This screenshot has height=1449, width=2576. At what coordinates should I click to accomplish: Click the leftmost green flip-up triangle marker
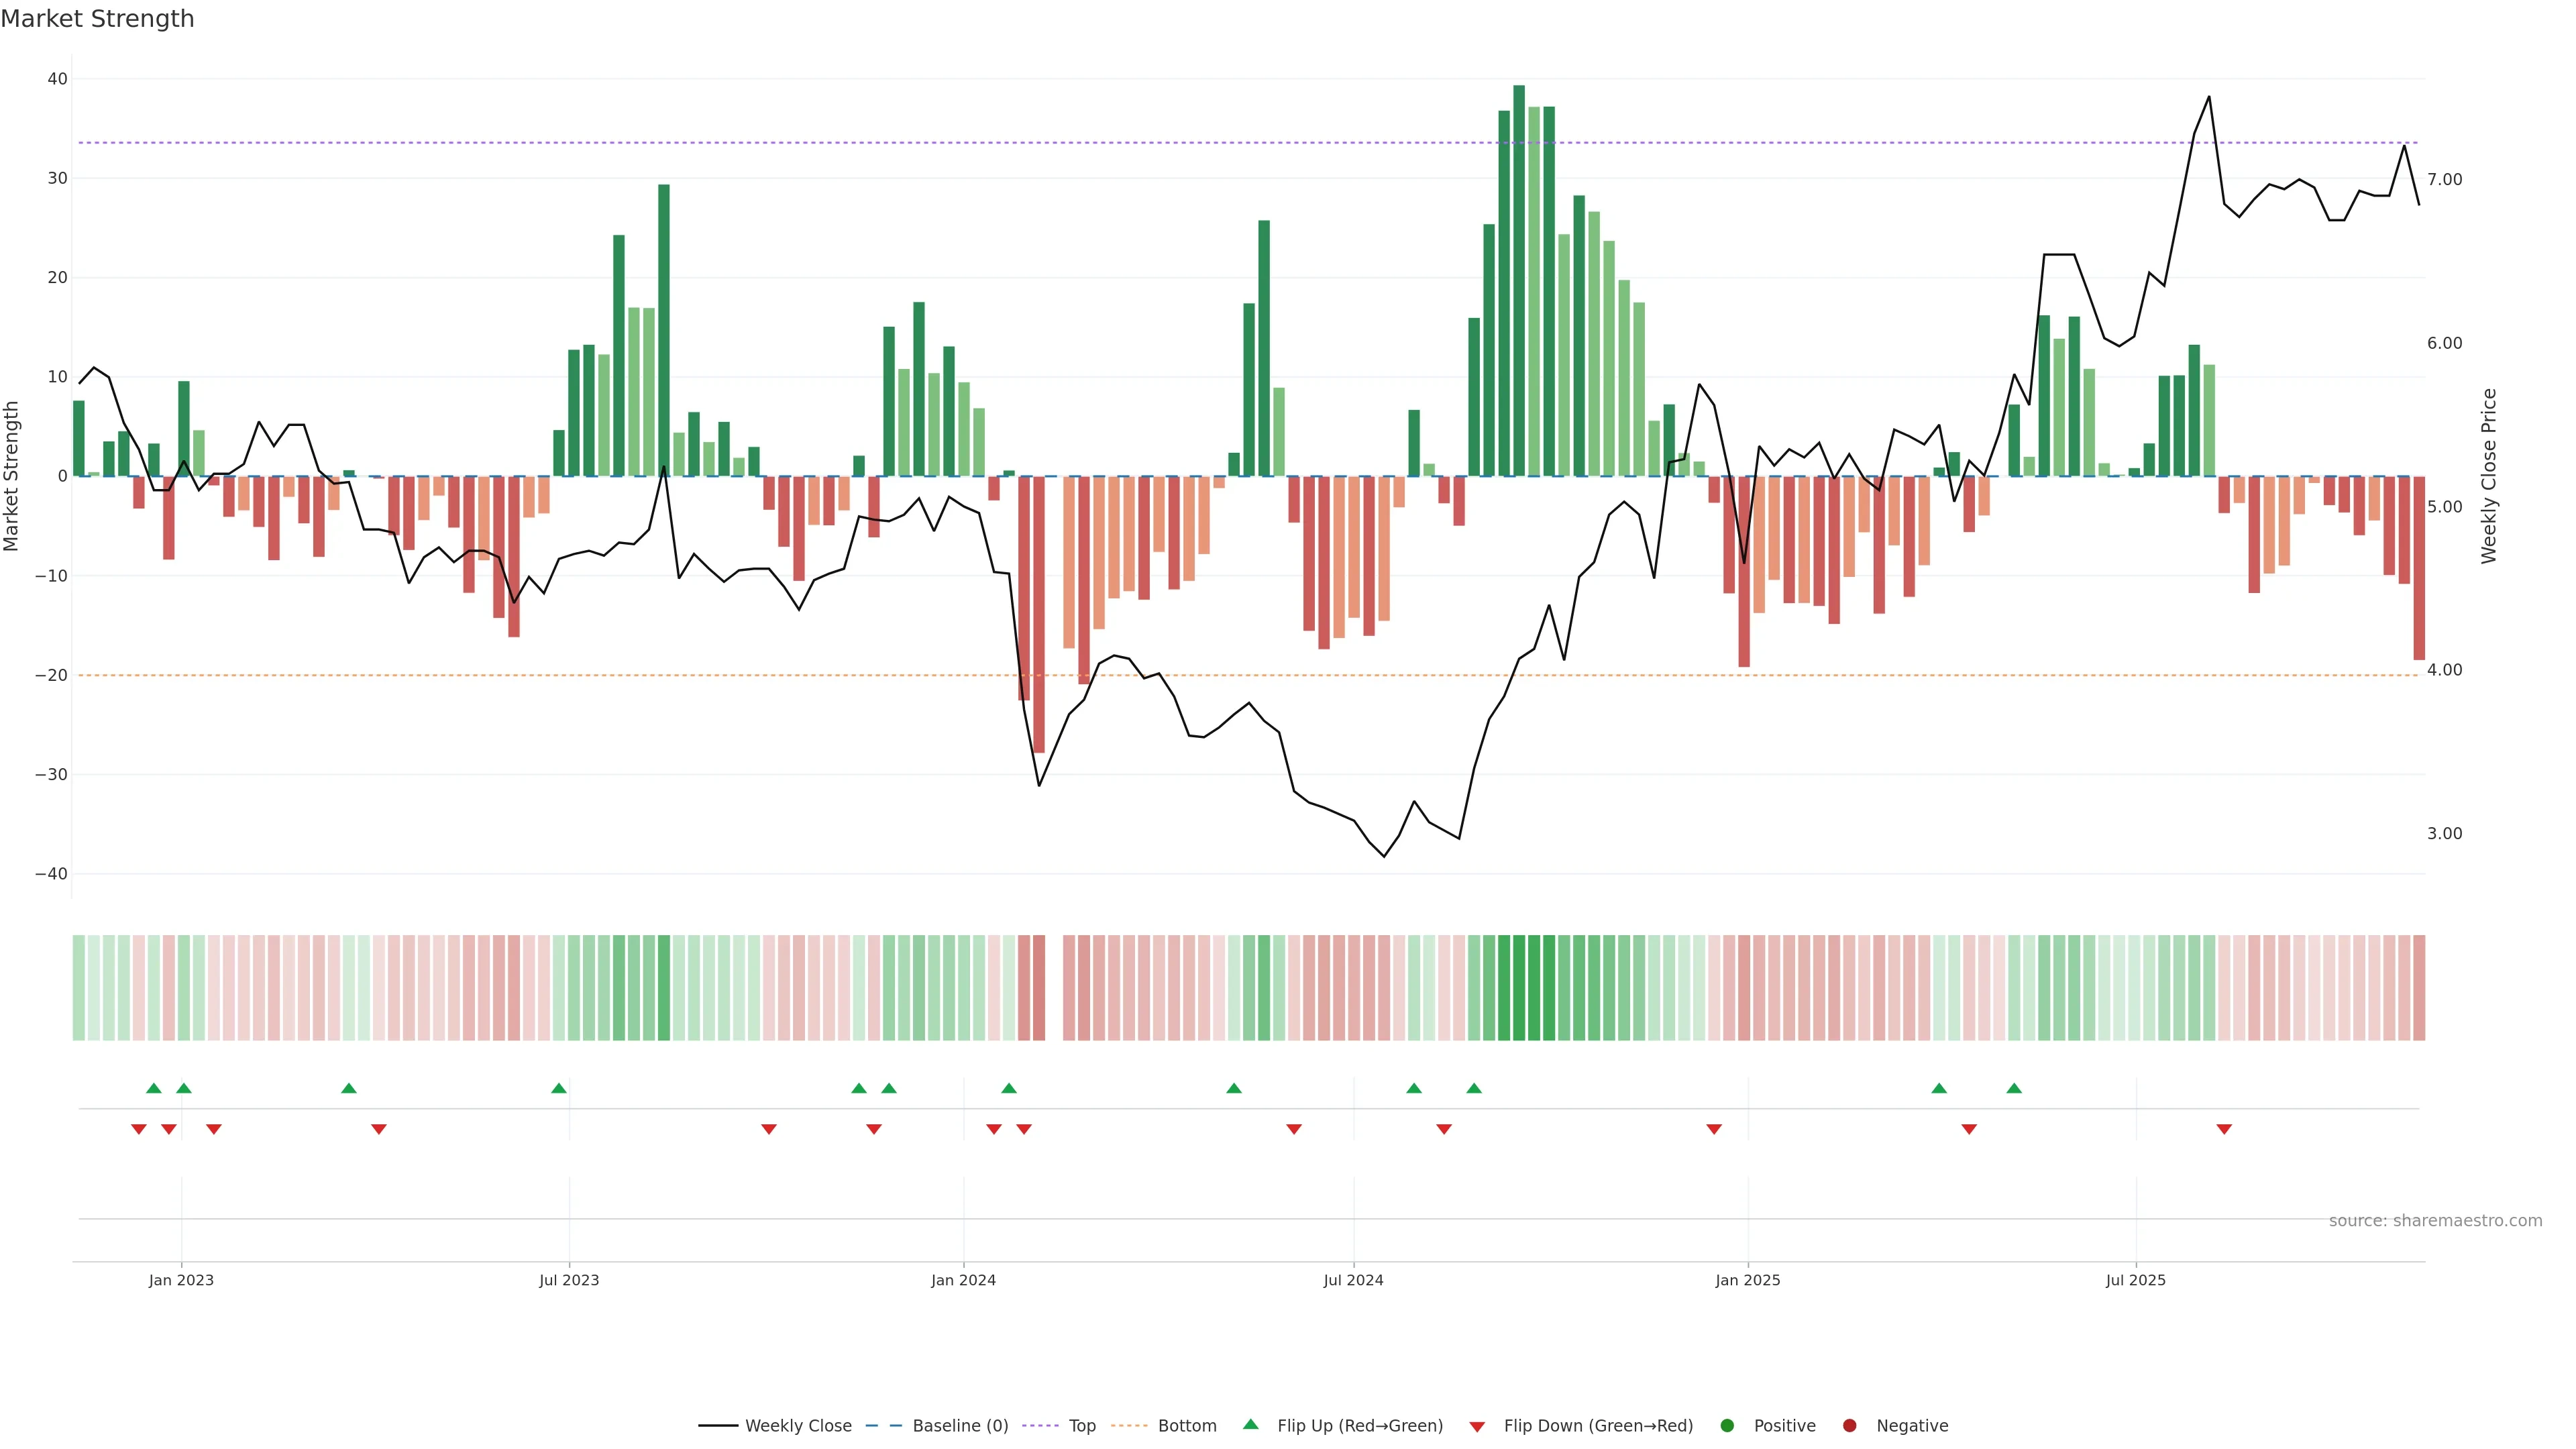click(x=153, y=1088)
